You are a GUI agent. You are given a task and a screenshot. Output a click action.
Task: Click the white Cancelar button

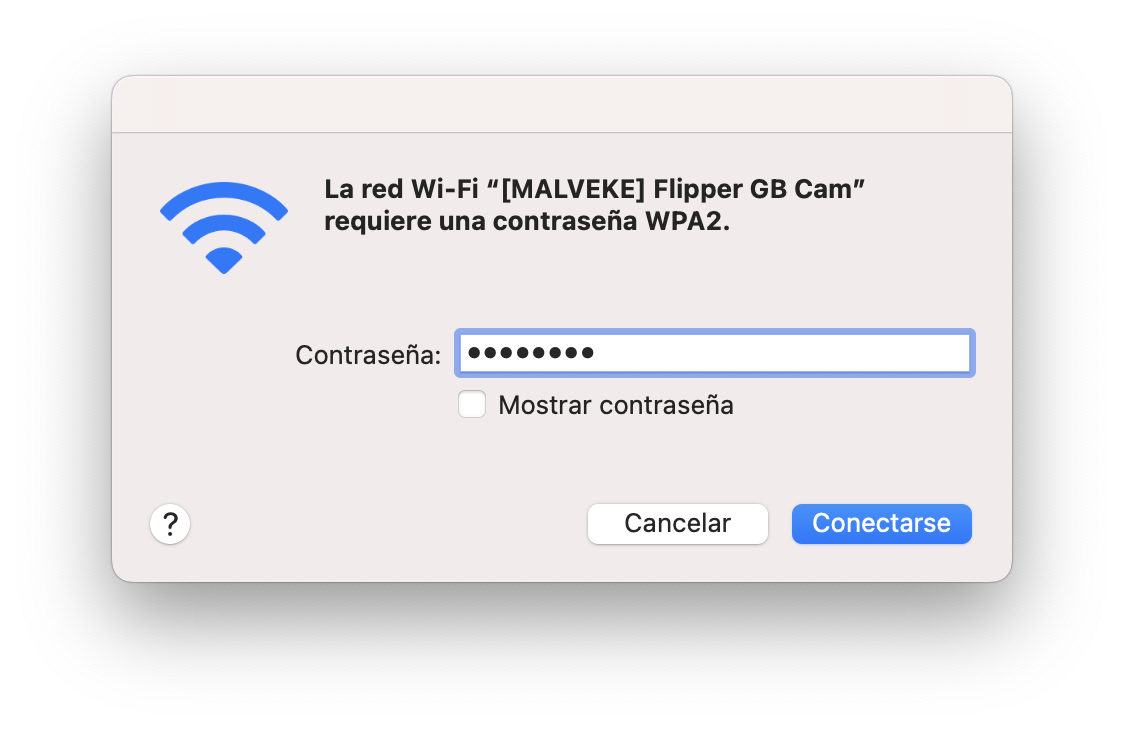coord(677,523)
